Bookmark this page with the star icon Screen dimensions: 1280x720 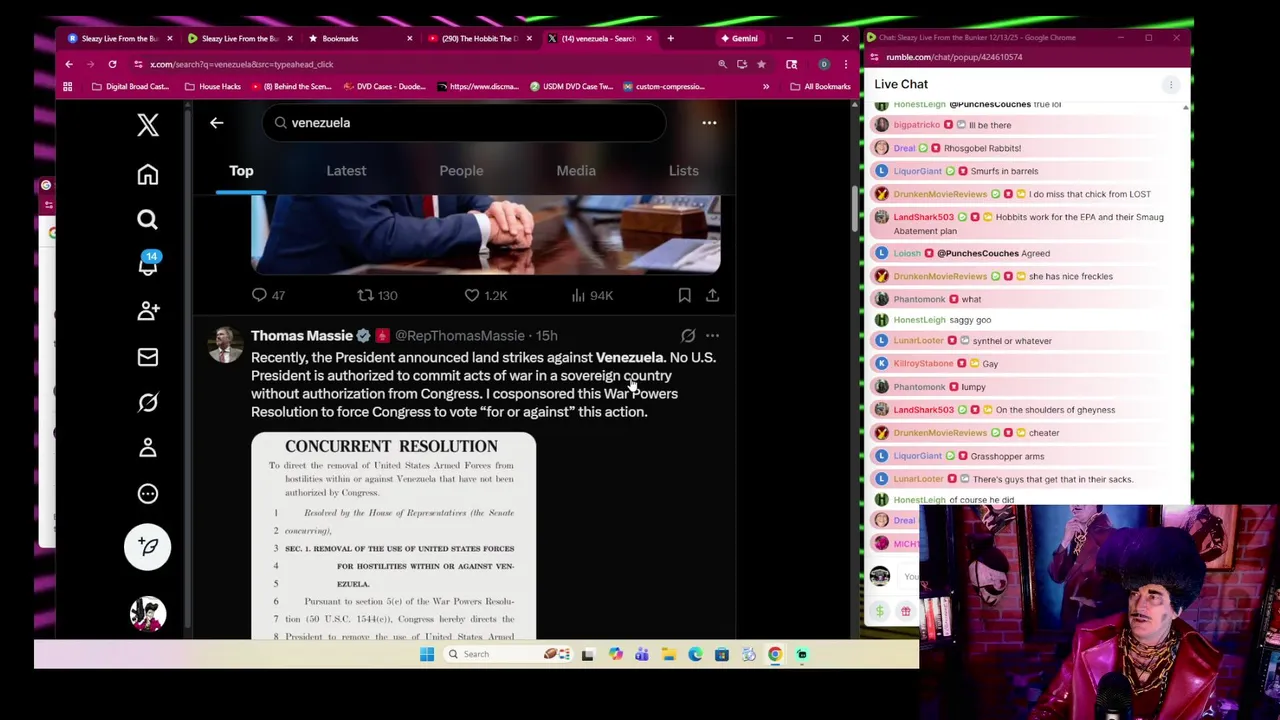pyautogui.click(x=761, y=64)
